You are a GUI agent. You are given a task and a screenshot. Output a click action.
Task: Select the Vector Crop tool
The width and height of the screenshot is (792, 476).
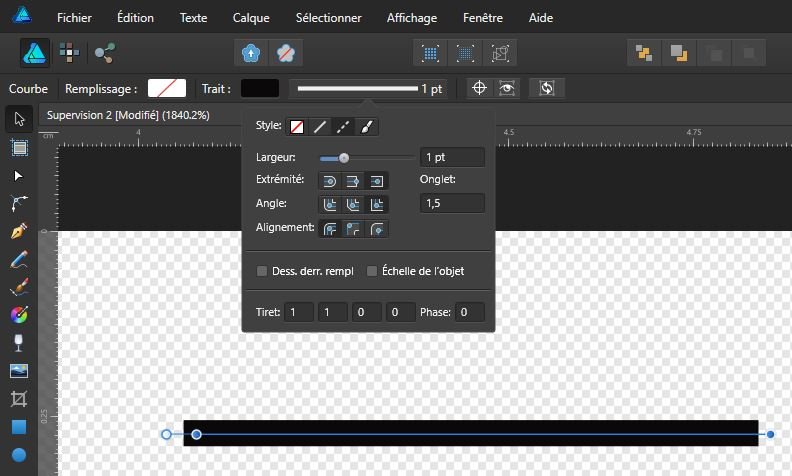click(19, 399)
